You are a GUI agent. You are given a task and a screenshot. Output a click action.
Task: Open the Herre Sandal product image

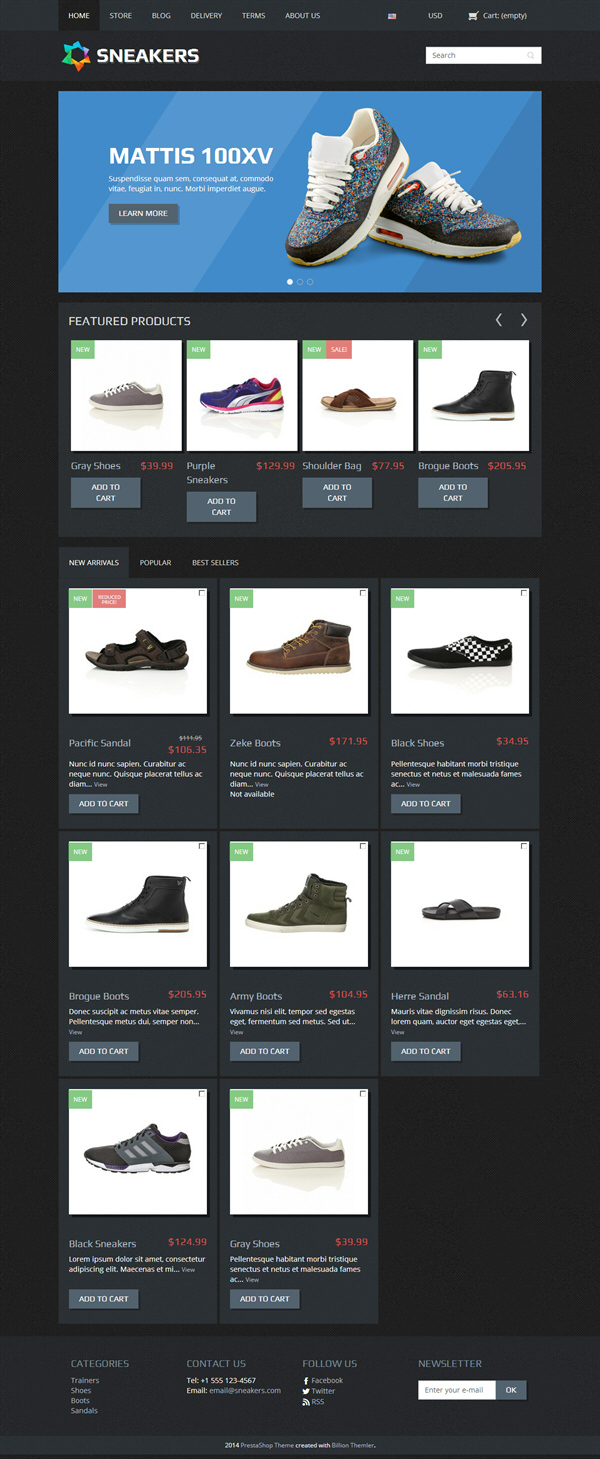tap(460, 904)
